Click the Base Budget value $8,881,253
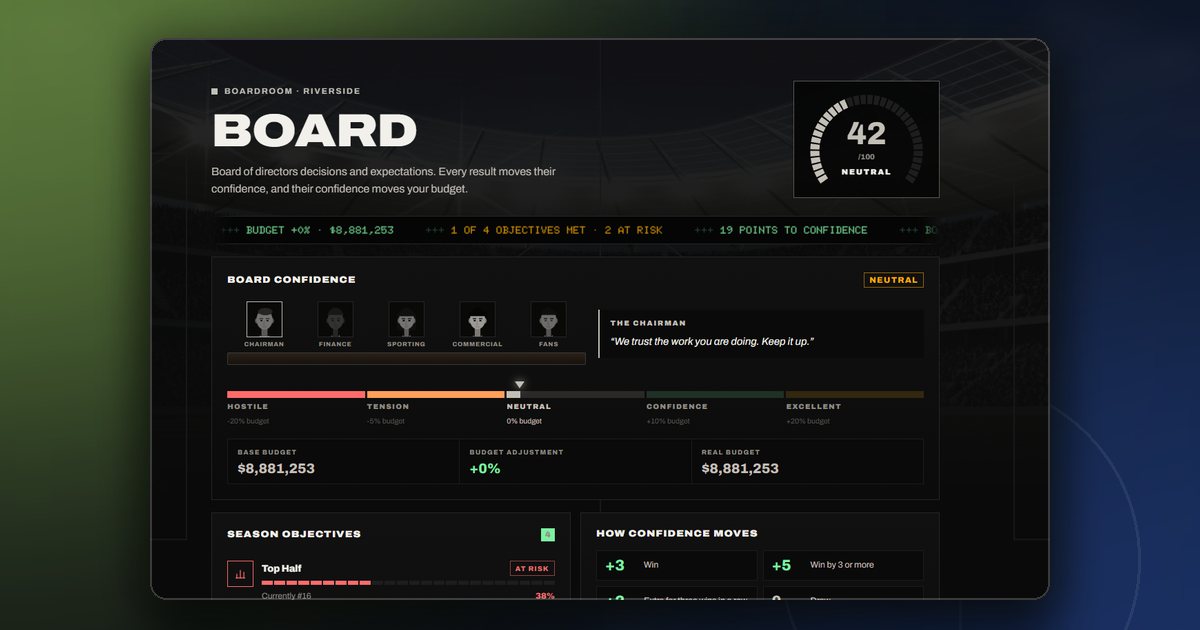1200x630 pixels. 276,468
